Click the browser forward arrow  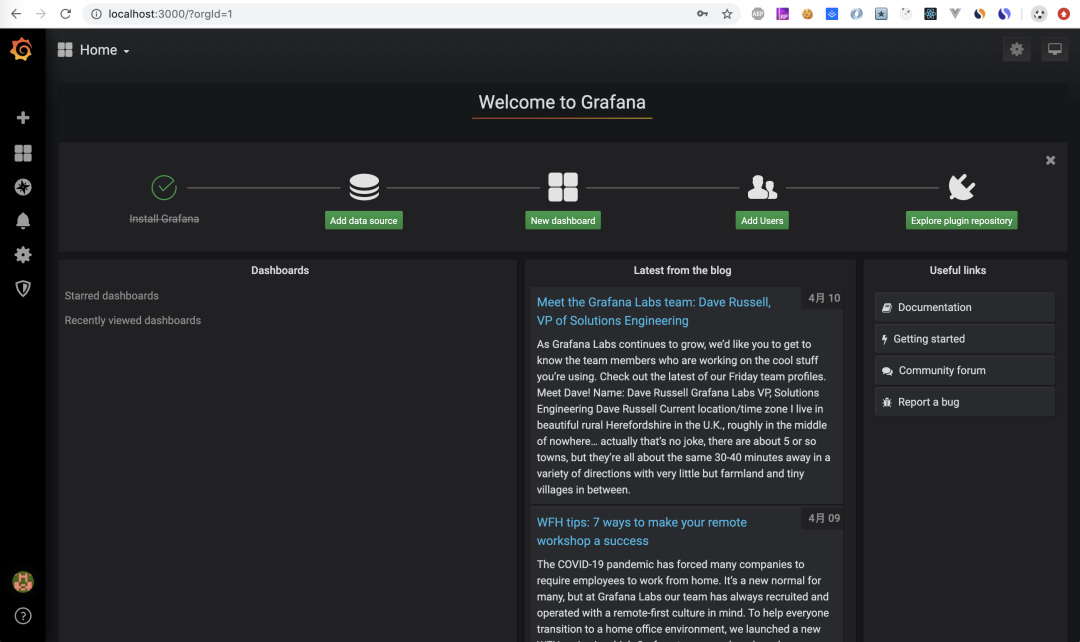click(x=41, y=14)
